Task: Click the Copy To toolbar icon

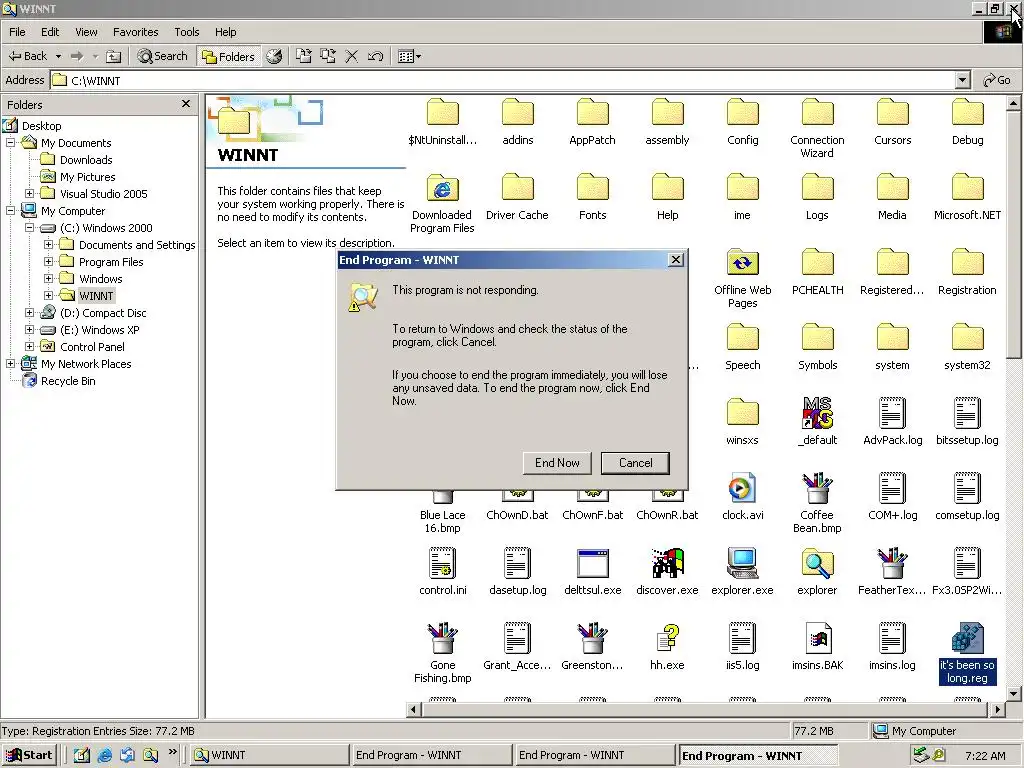Action: coord(328,56)
